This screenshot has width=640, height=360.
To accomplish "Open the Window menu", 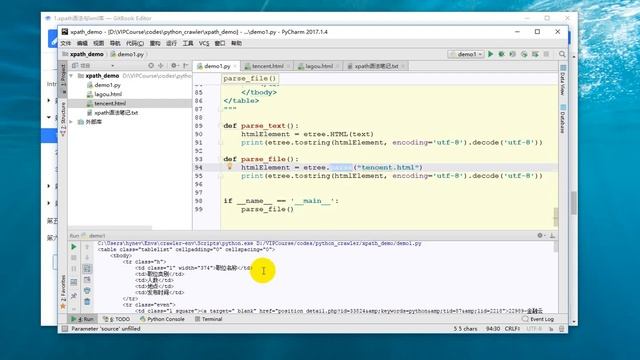I will point(220,43).
